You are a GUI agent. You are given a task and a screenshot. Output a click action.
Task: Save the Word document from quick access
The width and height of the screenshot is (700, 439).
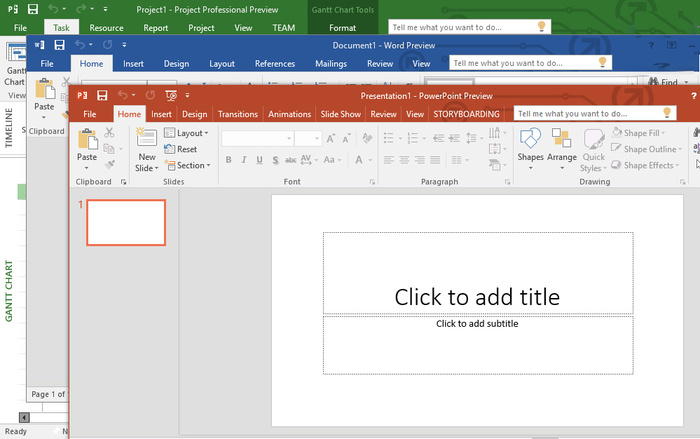click(x=59, y=45)
